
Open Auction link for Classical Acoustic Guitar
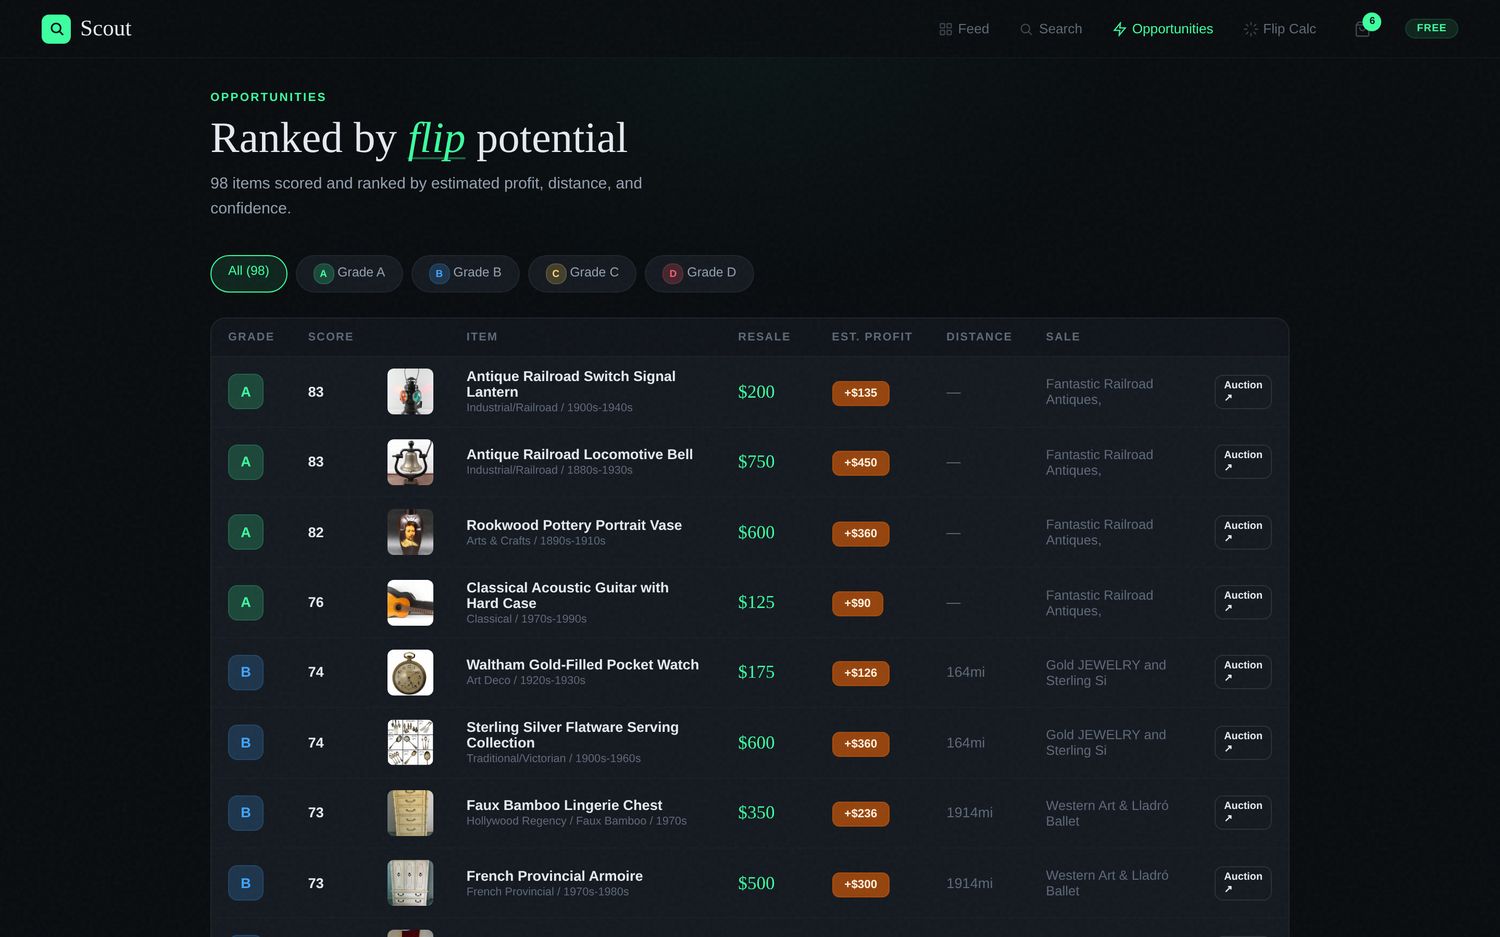1243,602
